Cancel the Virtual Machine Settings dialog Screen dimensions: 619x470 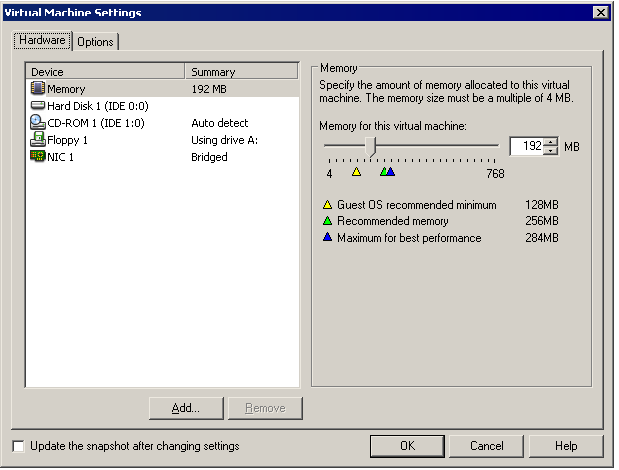click(x=487, y=446)
